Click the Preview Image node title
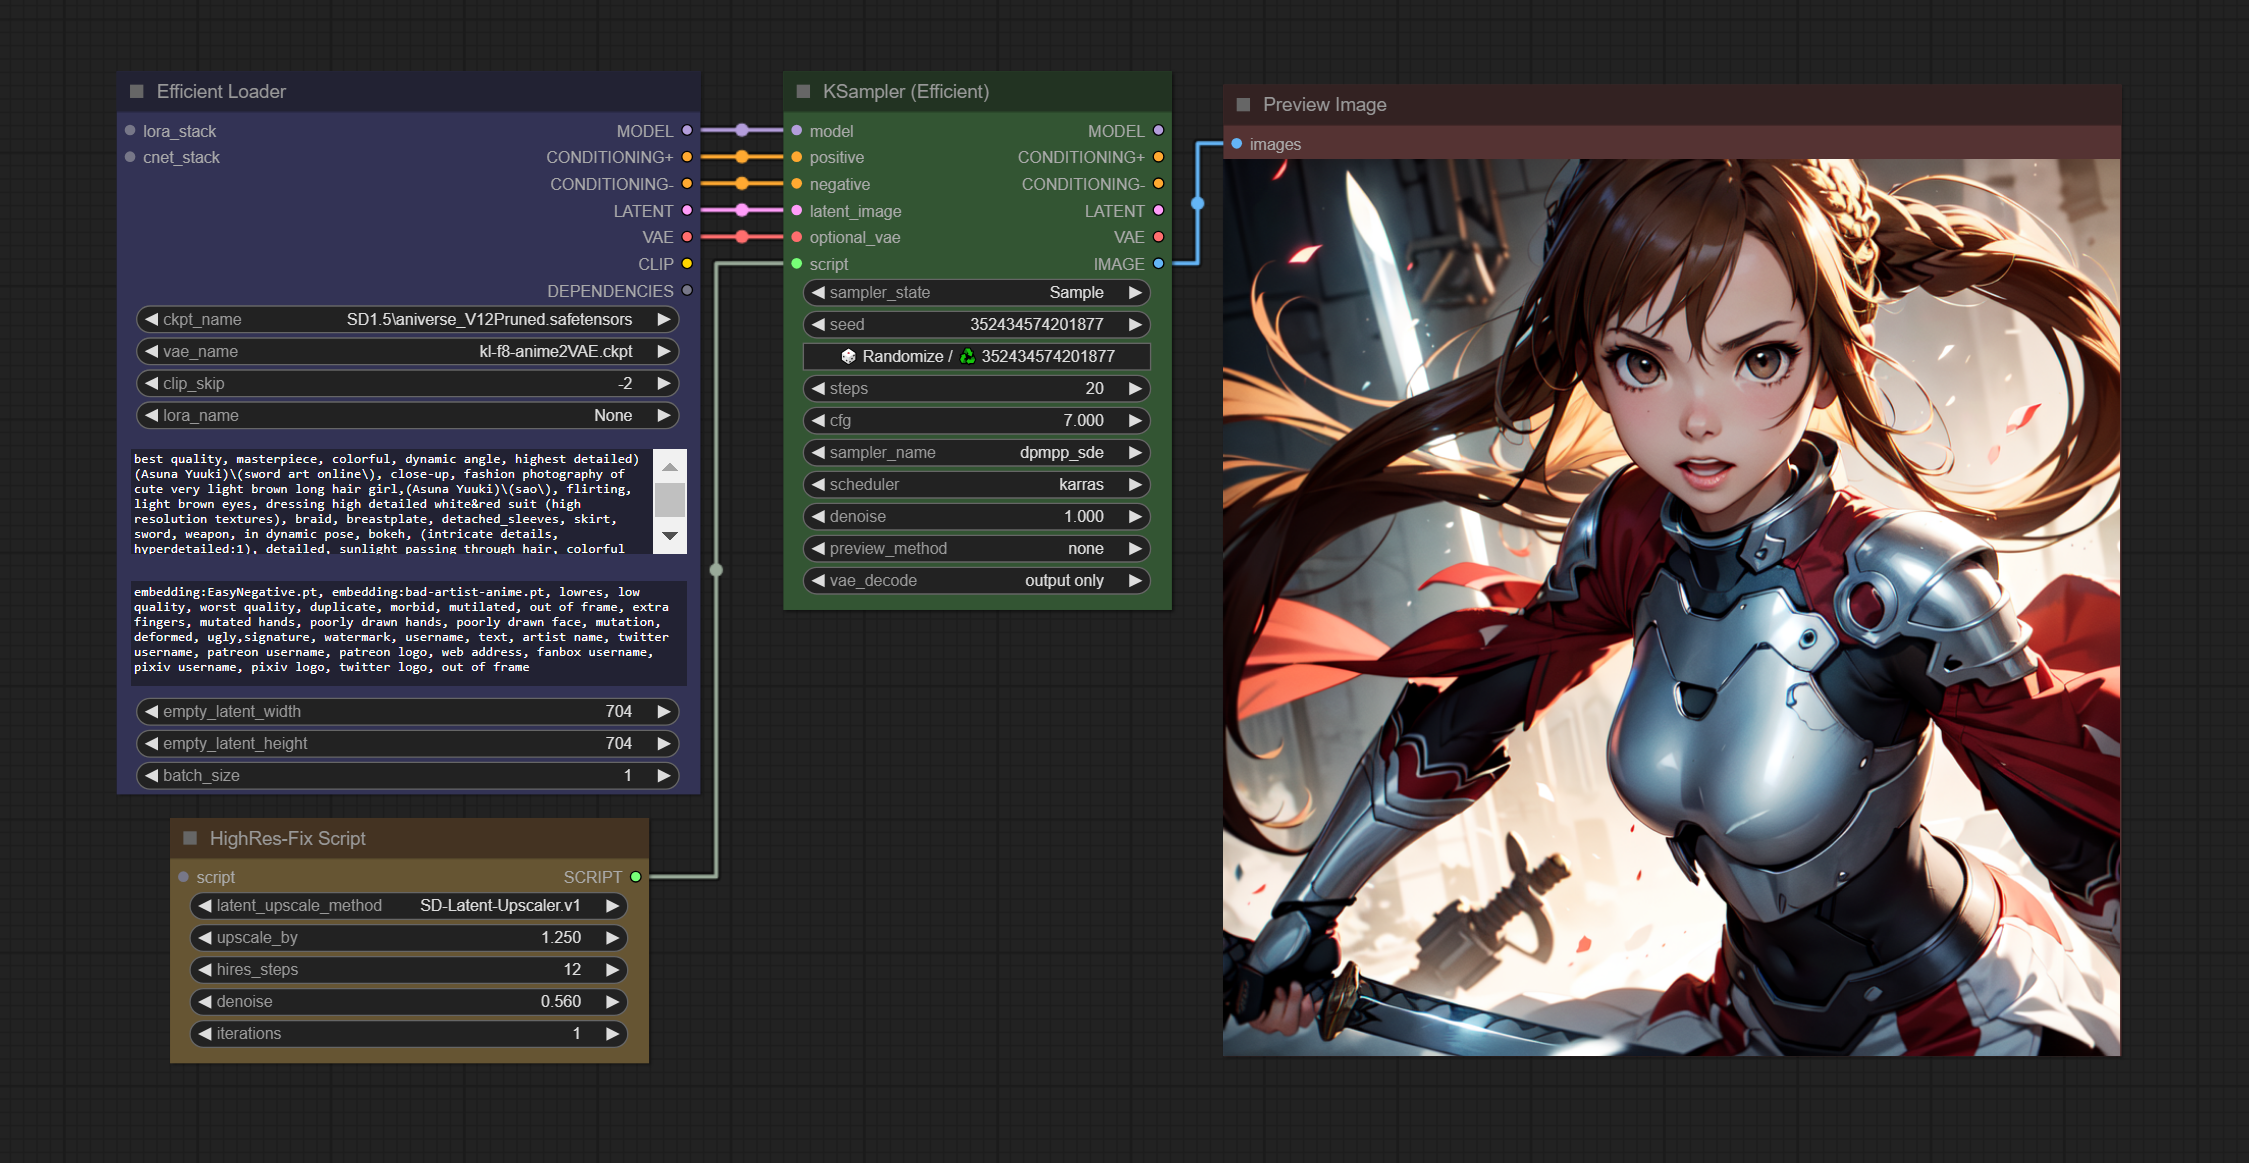This screenshot has width=2249, height=1163. [x=1324, y=104]
